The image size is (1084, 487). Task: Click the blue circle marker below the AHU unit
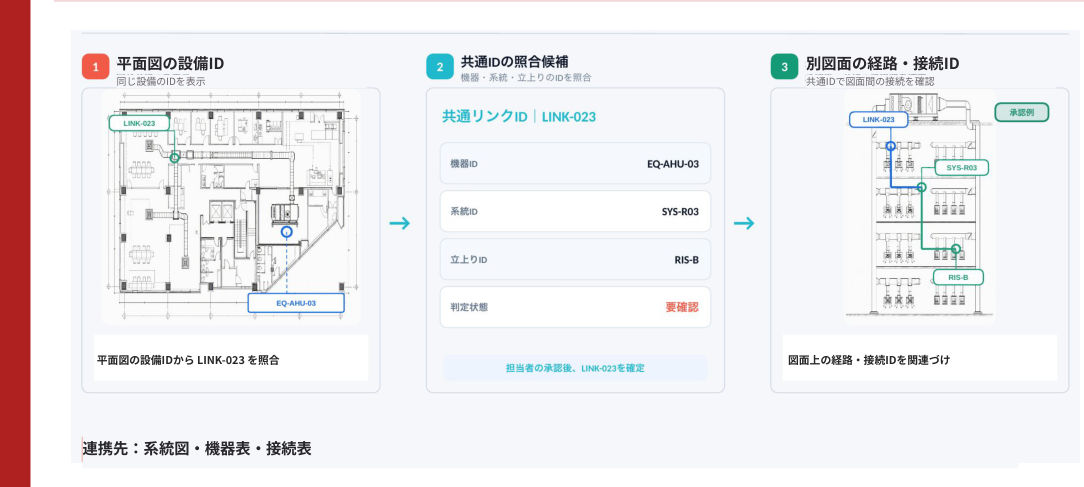(x=287, y=232)
